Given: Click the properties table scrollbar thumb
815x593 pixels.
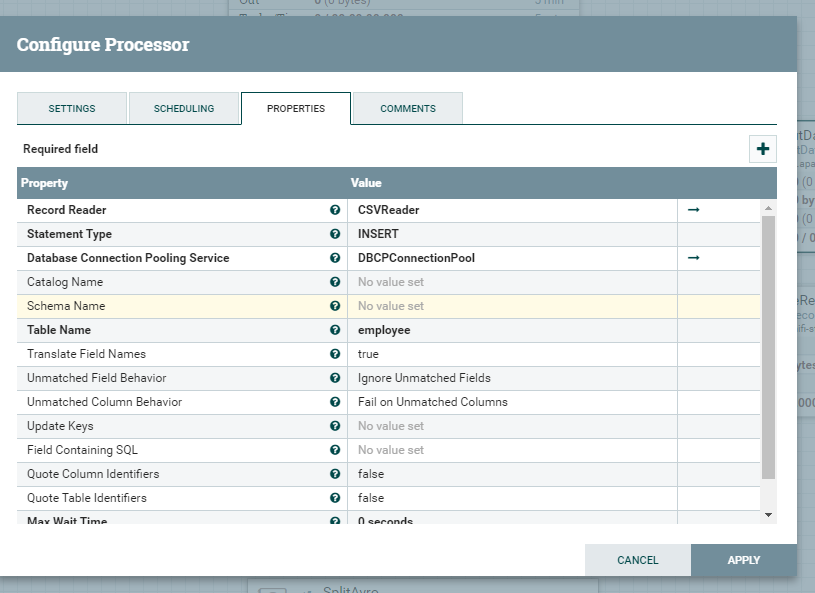Looking at the screenshot, I should click(x=768, y=347).
